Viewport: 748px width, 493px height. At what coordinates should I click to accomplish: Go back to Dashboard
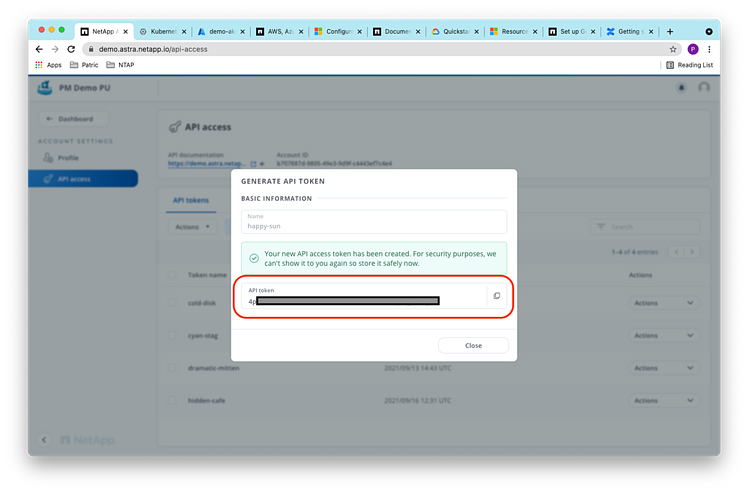[72, 119]
